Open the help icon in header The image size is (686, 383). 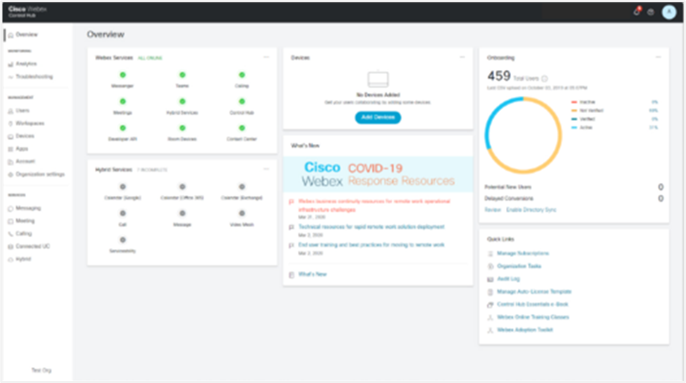pos(651,12)
